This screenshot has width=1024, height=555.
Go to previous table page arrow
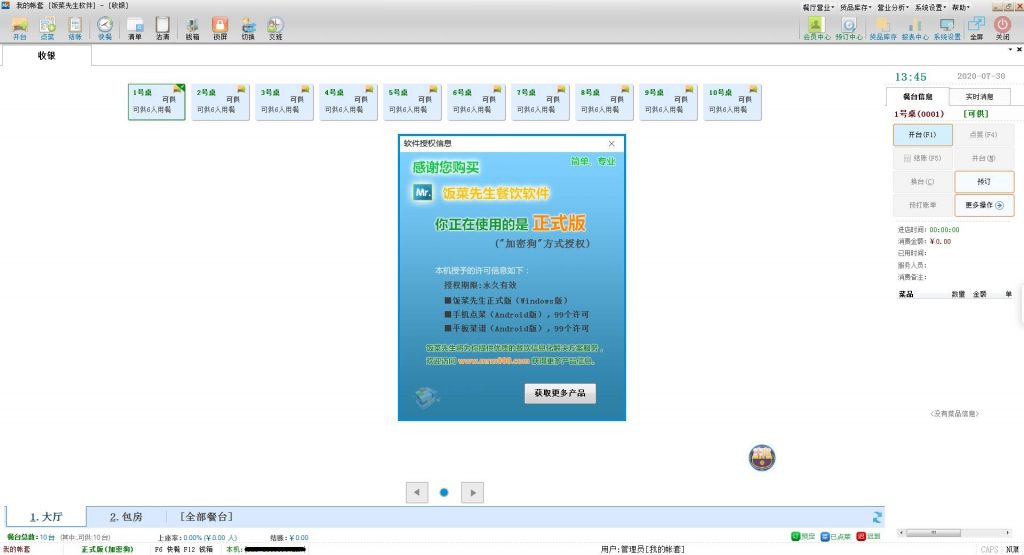(417, 492)
